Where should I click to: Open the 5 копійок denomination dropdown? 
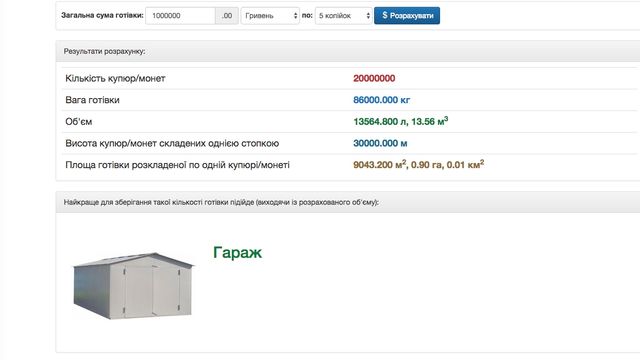[343, 16]
